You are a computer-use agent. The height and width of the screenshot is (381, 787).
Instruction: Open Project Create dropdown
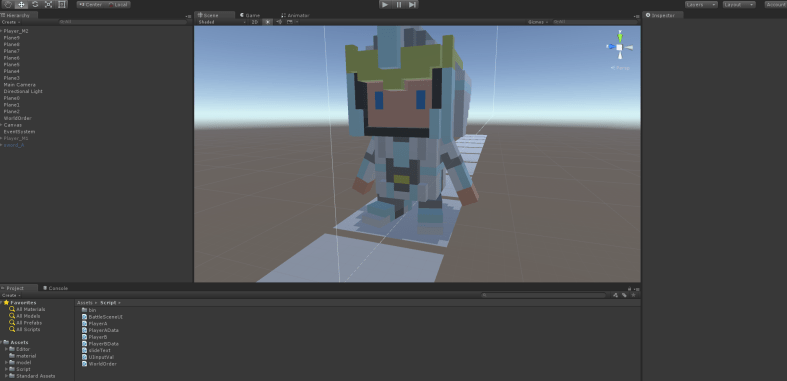11,295
